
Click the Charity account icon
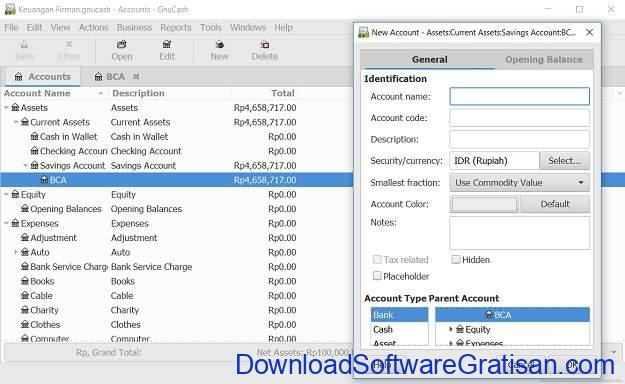[25, 310]
